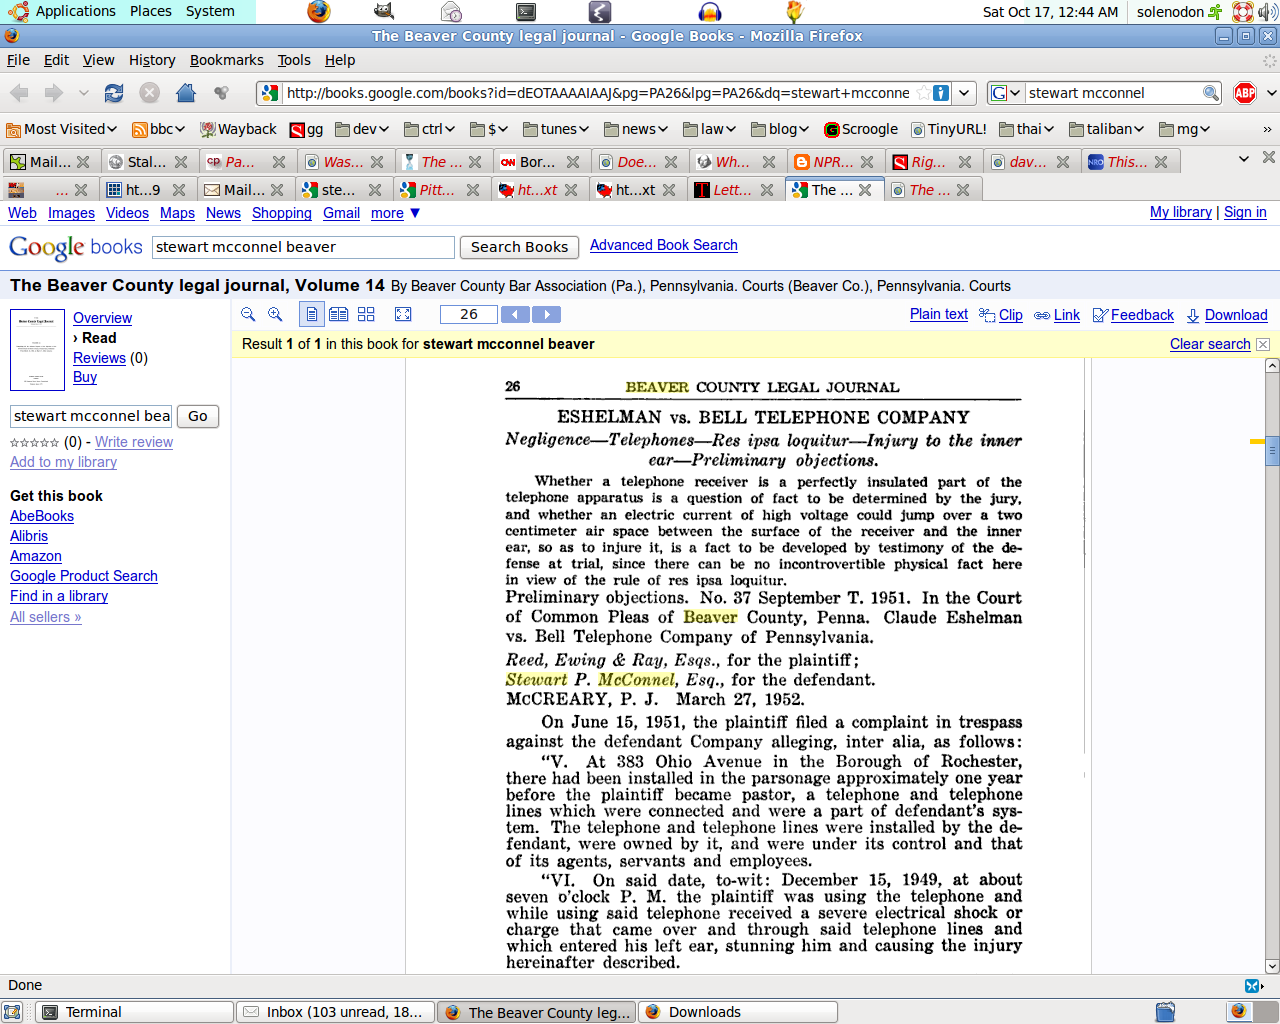Viewport: 1280px width, 1024px height.
Task: Switch to two-page view mode
Action: [x=339, y=314]
